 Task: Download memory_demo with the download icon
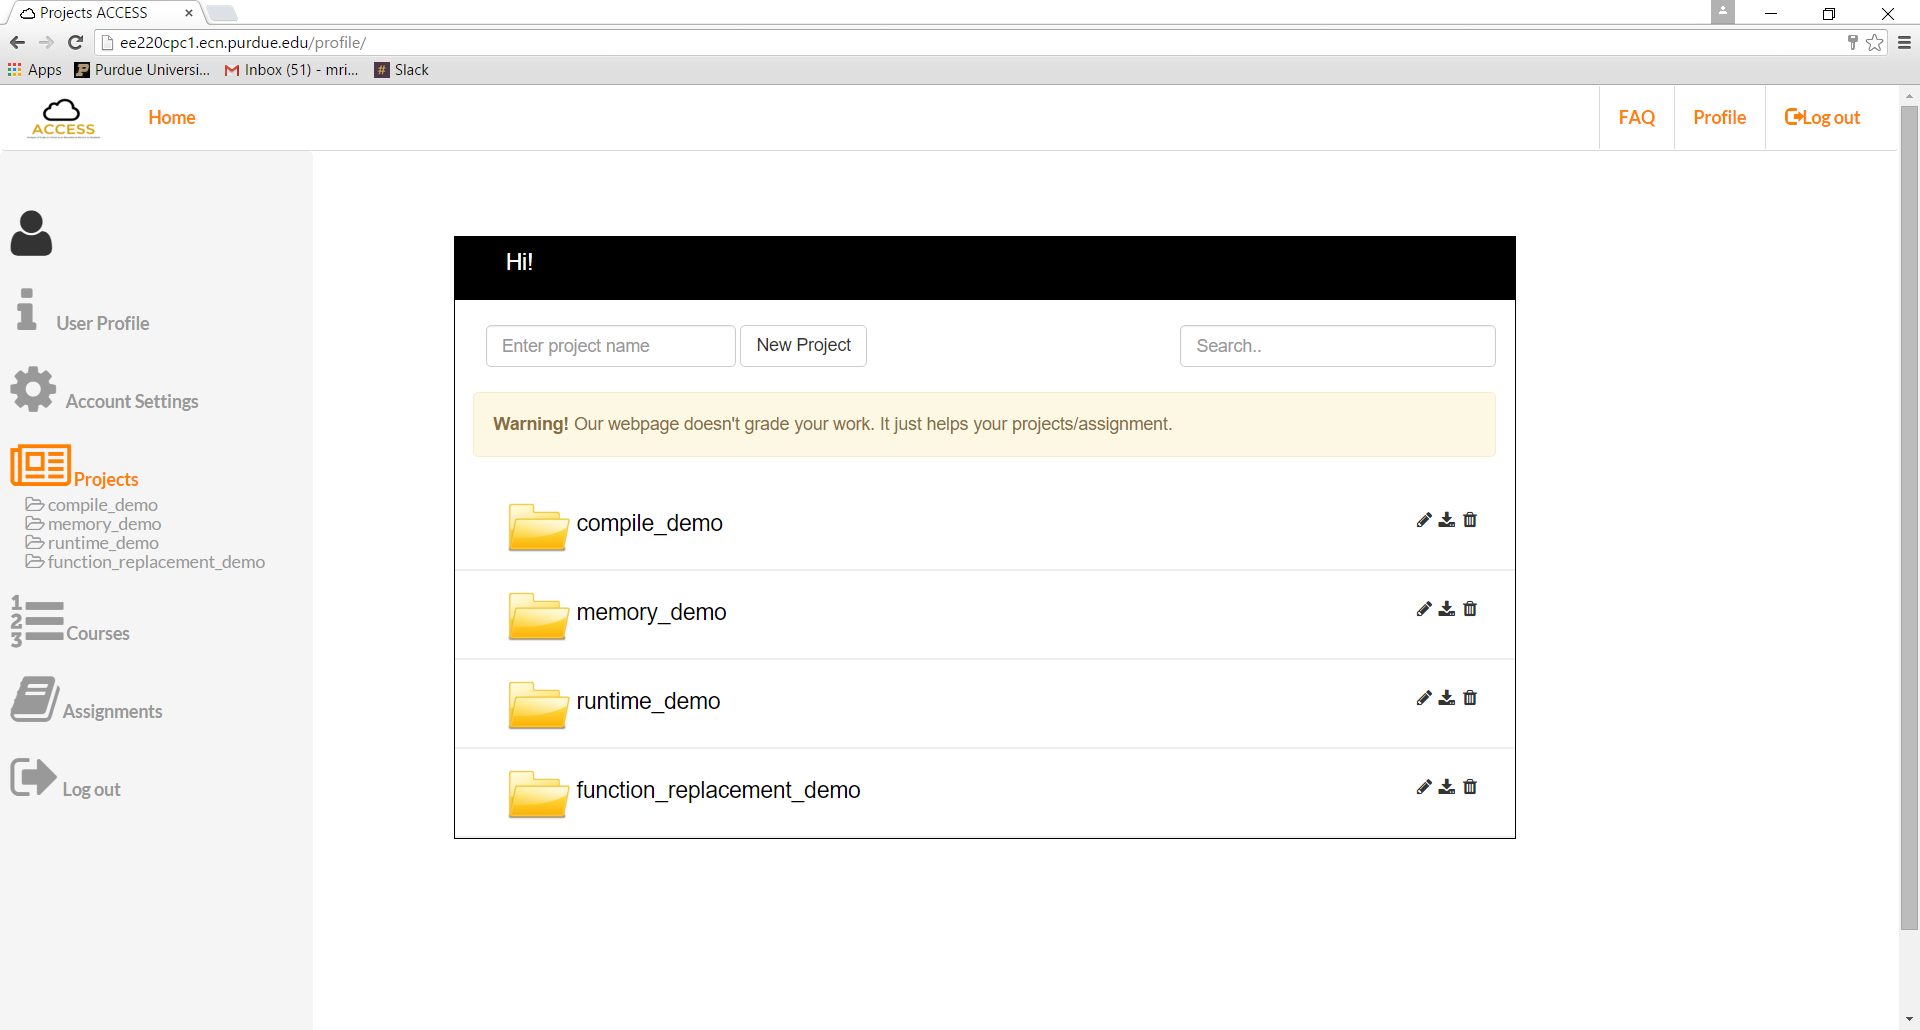tap(1447, 609)
